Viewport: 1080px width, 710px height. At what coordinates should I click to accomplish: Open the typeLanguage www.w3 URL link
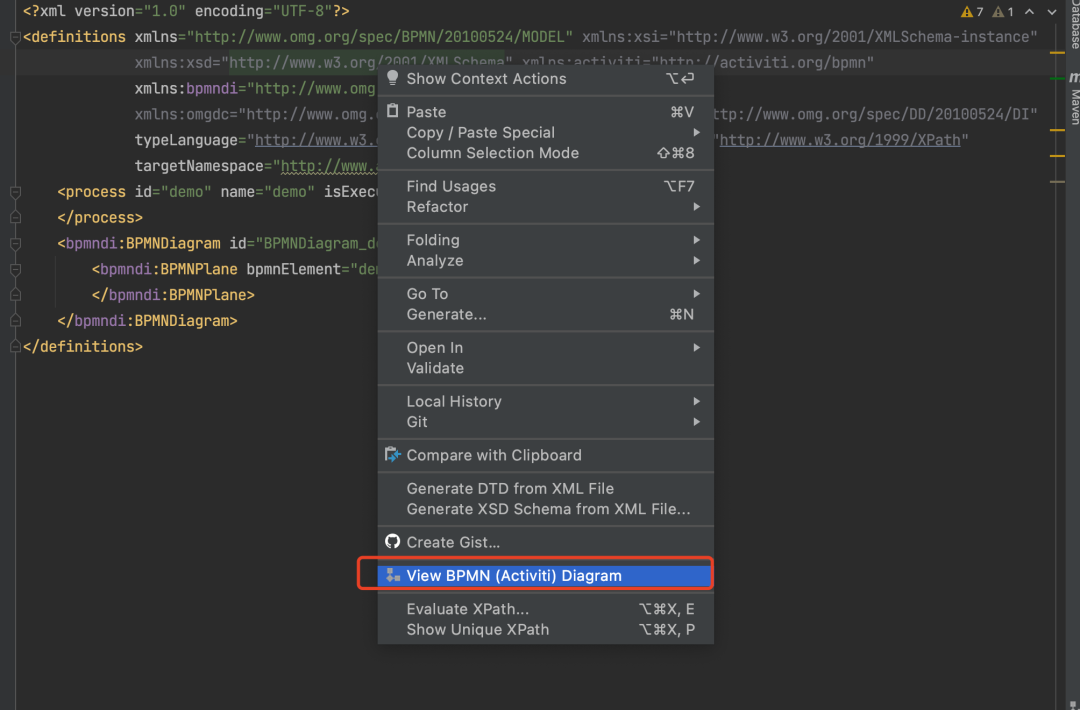point(316,140)
